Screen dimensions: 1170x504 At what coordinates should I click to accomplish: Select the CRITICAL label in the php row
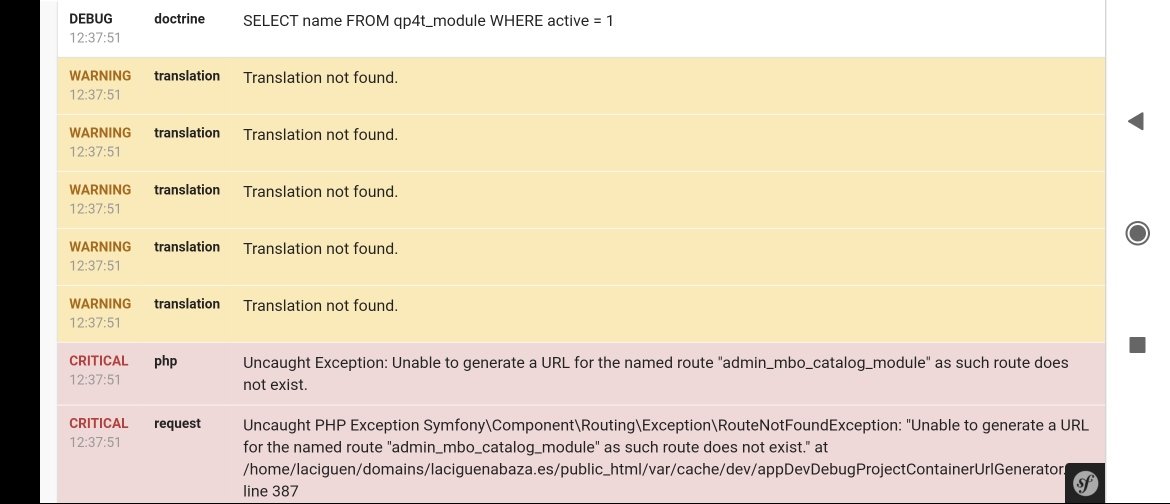tap(99, 361)
